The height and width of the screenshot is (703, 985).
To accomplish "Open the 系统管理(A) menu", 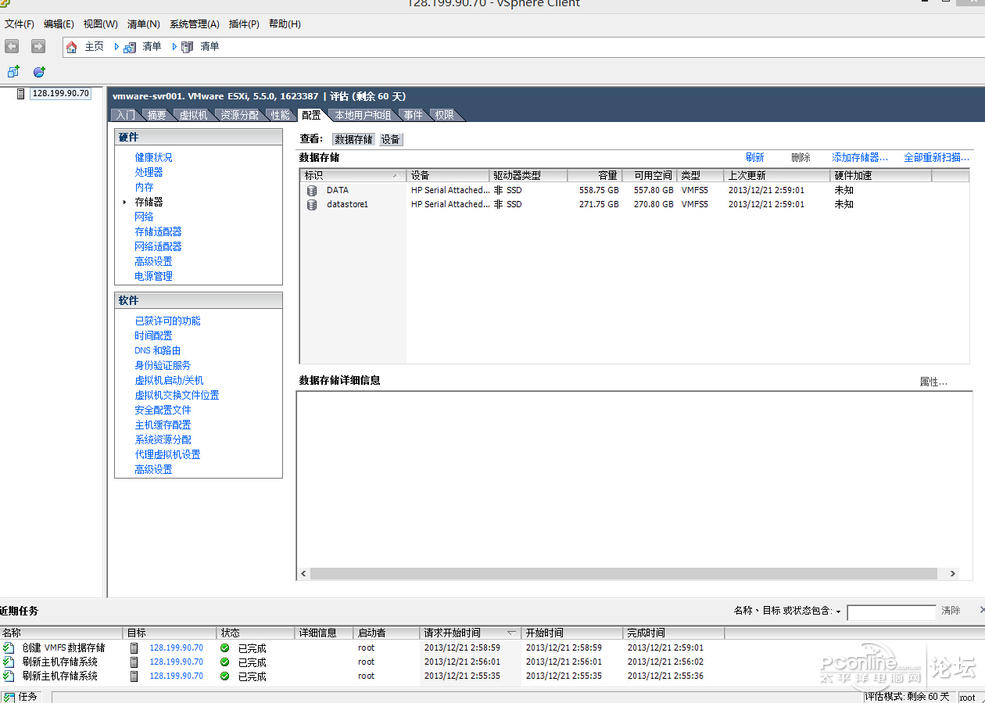I will 194,24.
